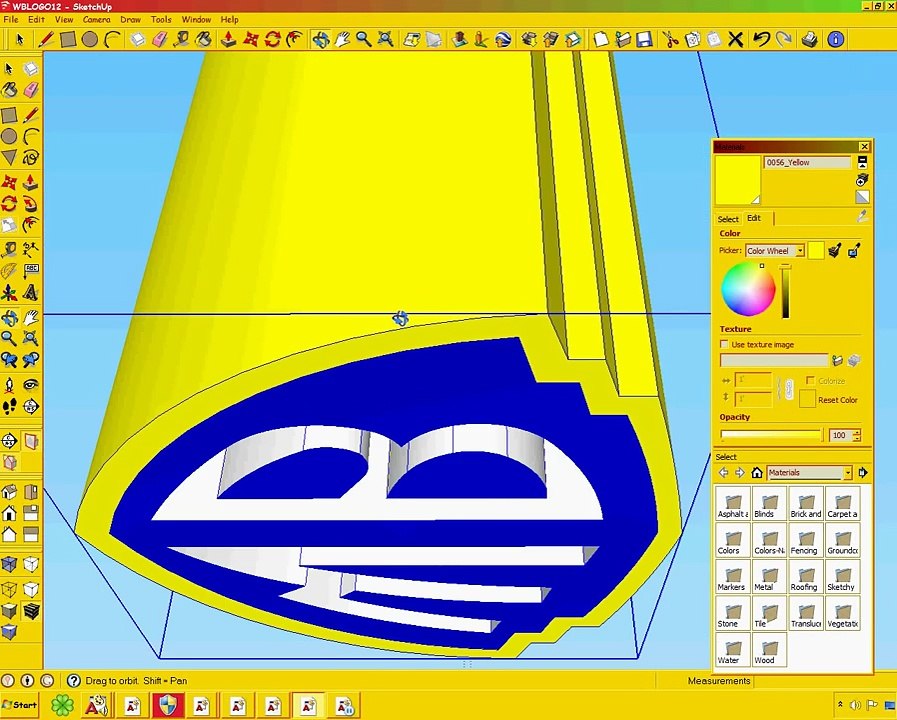This screenshot has width=897, height=720.
Task: Click Zoom Extents in top toolbar
Action: (386, 39)
